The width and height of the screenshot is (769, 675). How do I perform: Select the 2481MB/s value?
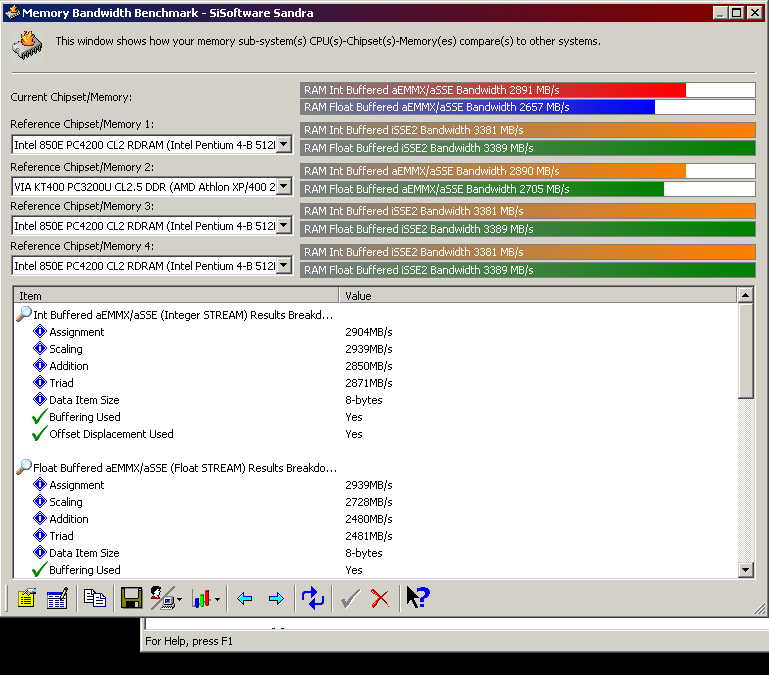(x=369, y=536)
